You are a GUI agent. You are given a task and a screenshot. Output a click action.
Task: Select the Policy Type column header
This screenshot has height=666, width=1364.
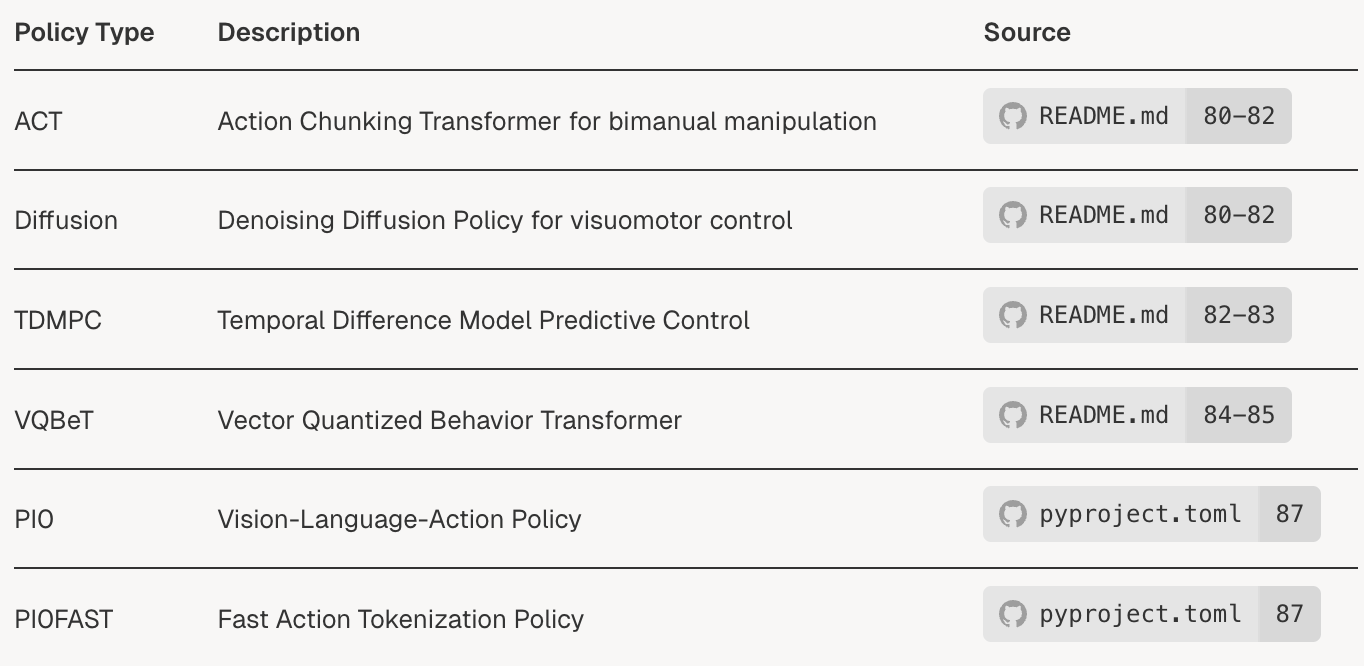84,32
